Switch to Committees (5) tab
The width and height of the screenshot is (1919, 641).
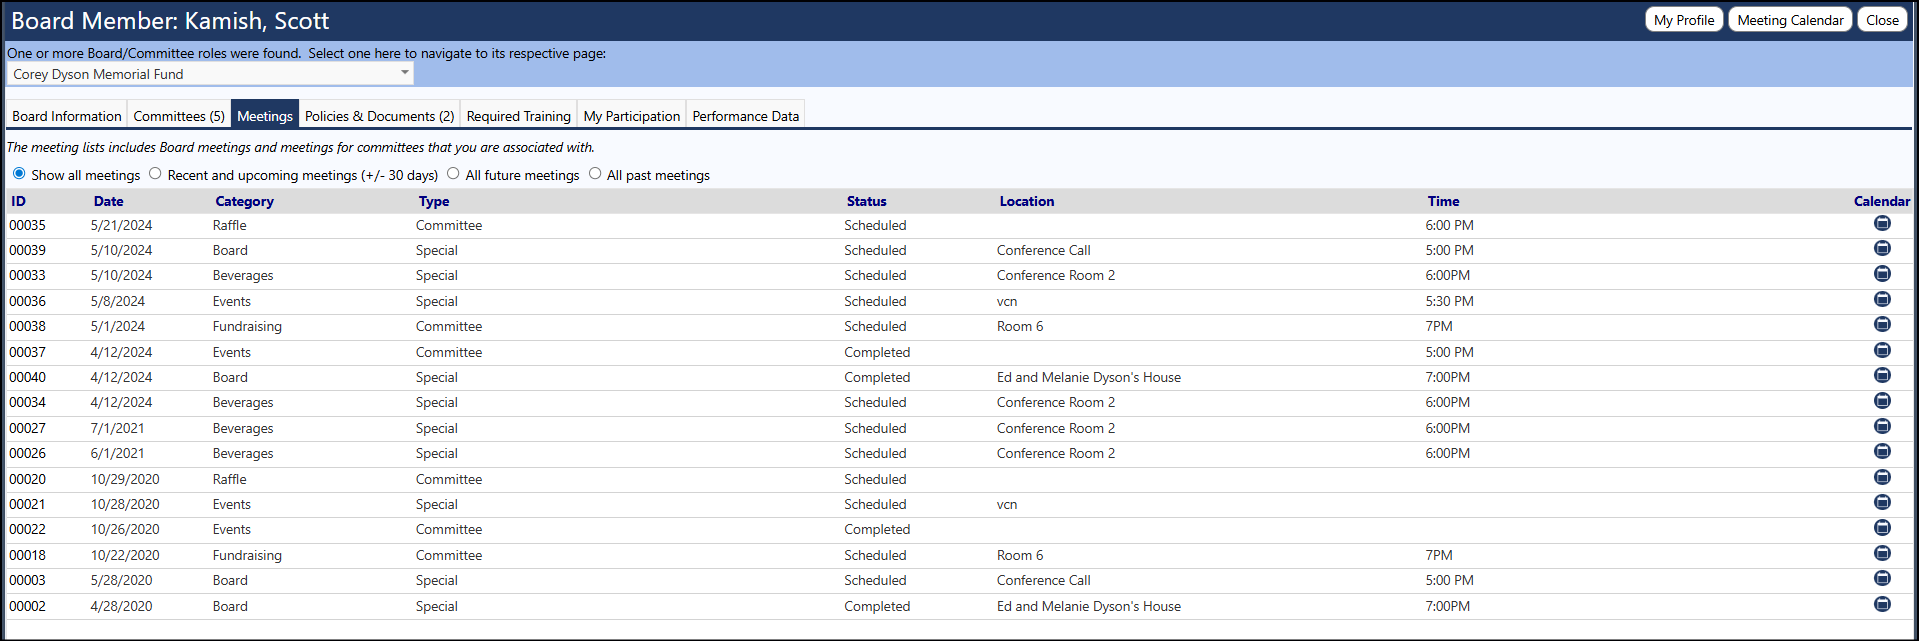179,116
